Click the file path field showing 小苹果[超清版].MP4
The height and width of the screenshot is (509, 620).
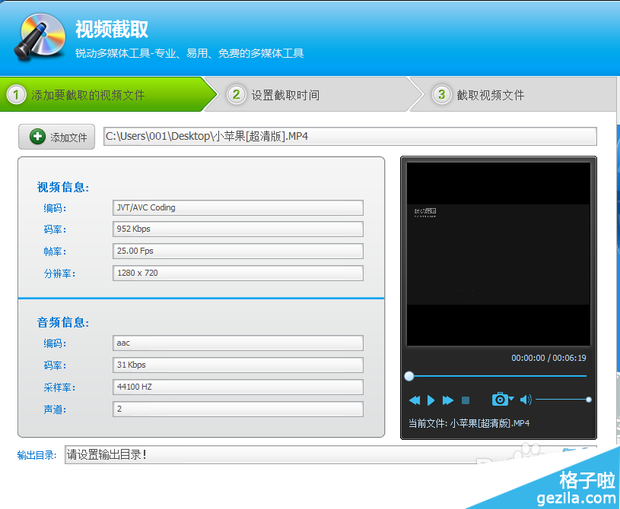coord(350,136)
